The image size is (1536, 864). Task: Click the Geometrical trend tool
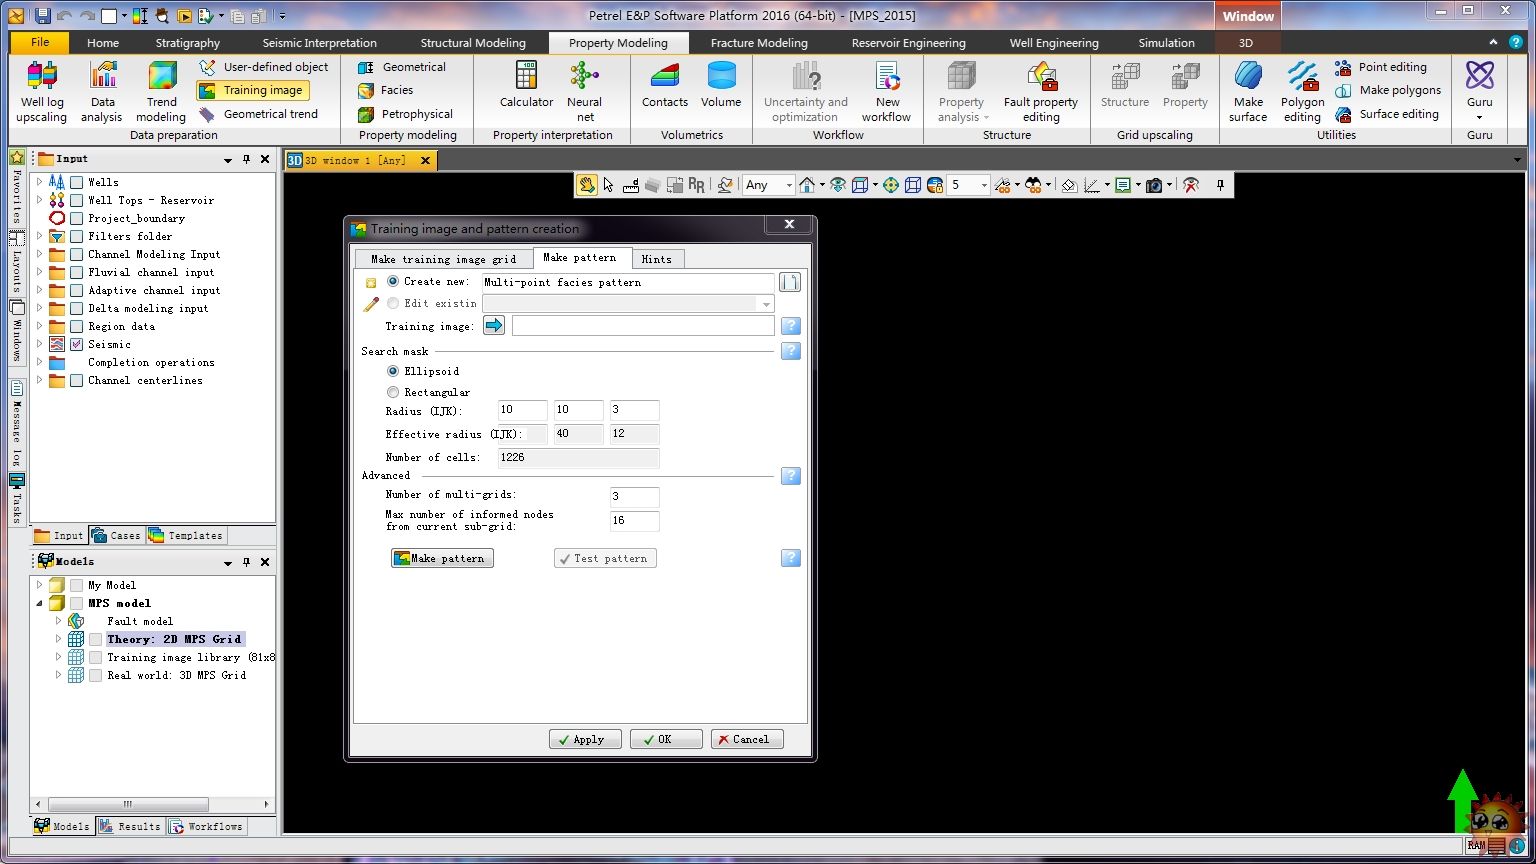point(258,114)
